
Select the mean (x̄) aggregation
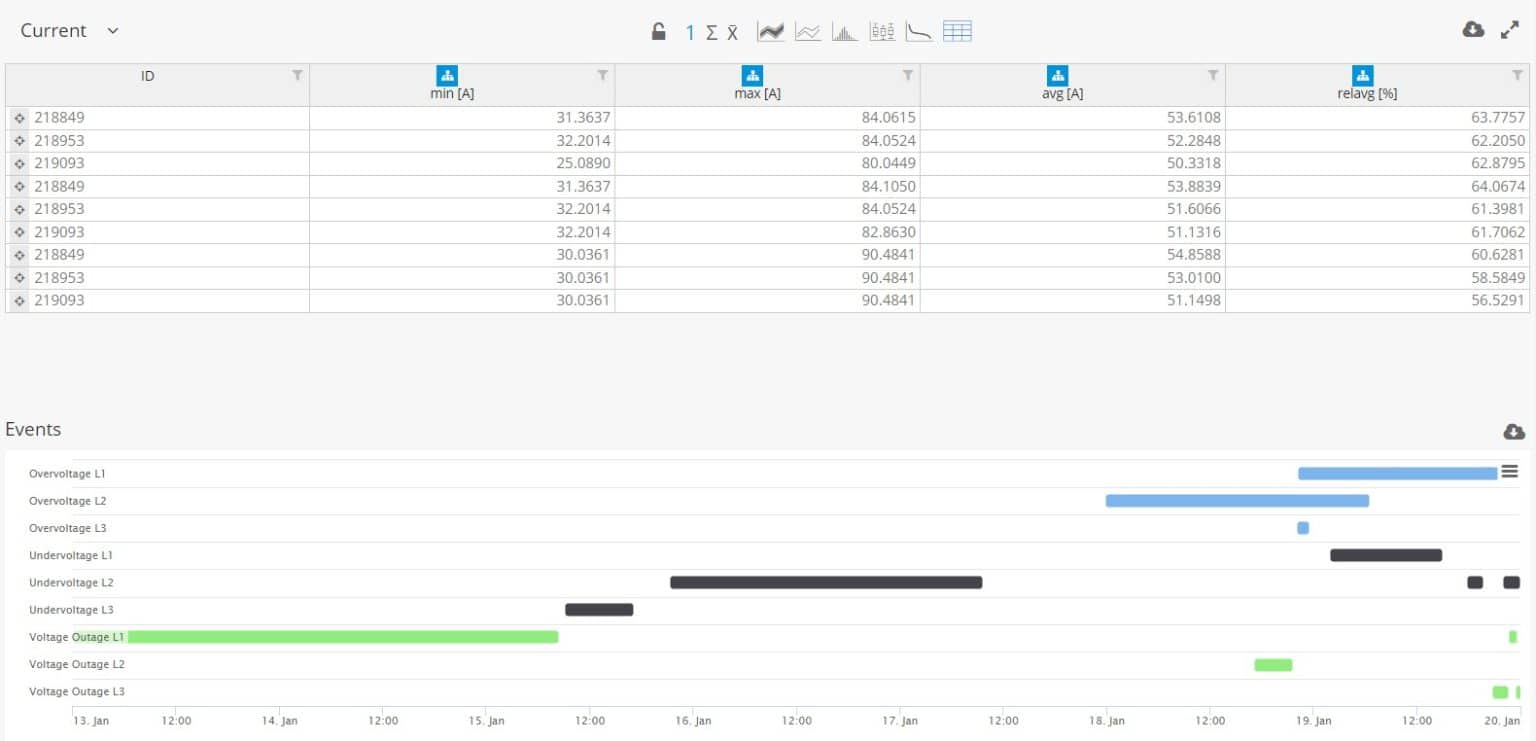[x=733, y=32]
